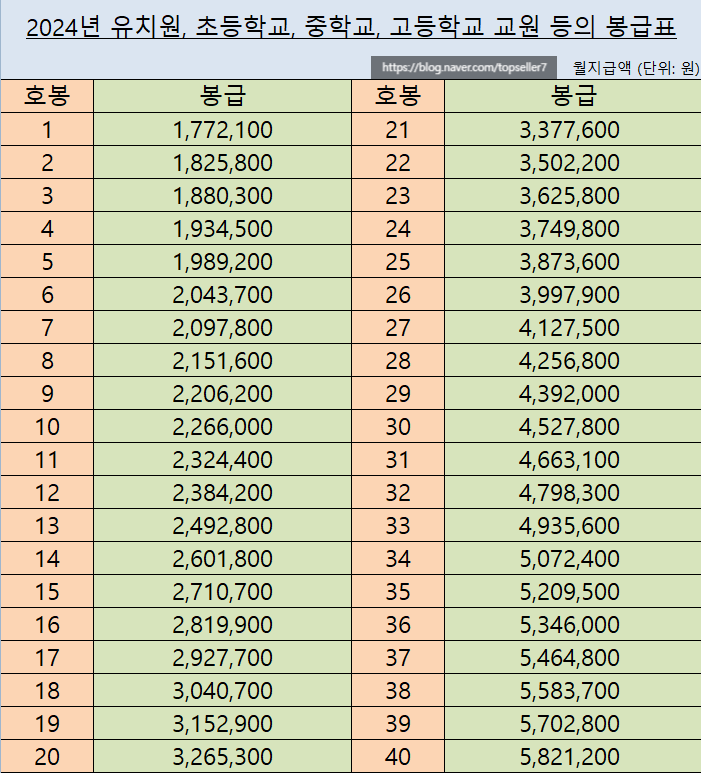
Task: Click the salary cell 4,663,100
Action: click(573, 460)
